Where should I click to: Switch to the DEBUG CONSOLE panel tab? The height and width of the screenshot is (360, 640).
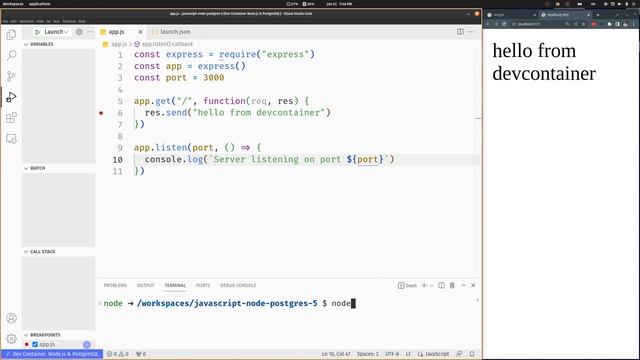coord(238,285)
